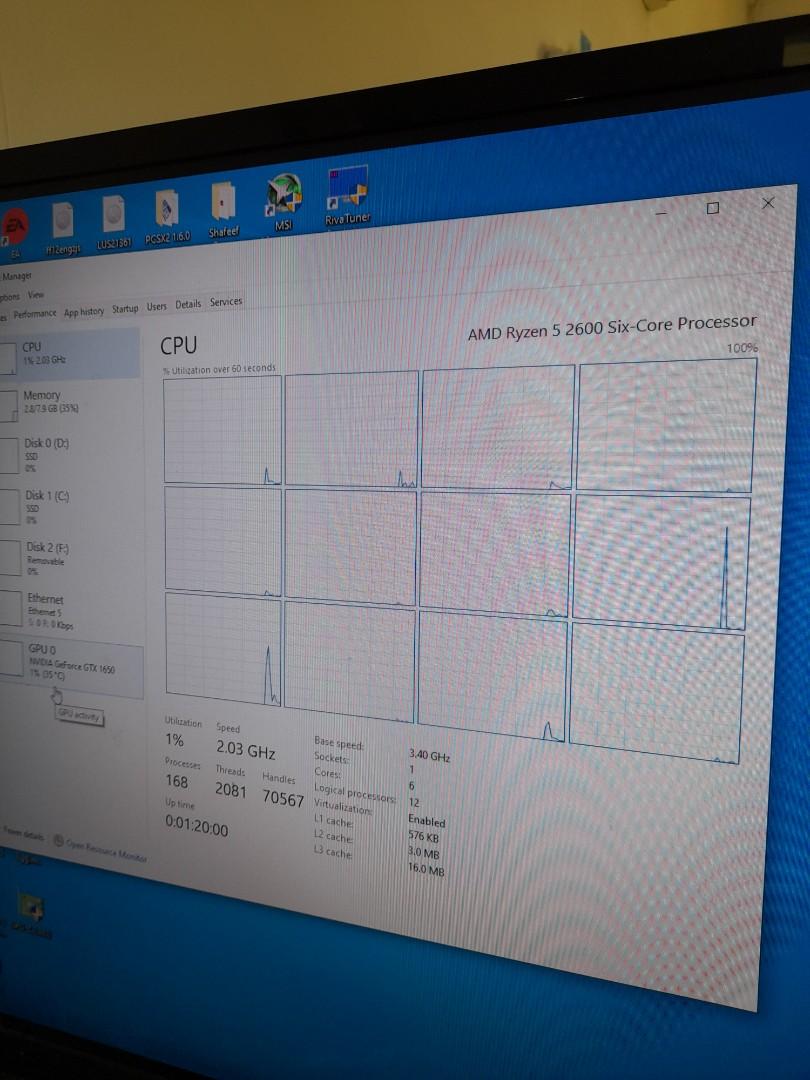Click the 16.0 MB L3 cache value
810x1080 pixels.
pos(426,869)
